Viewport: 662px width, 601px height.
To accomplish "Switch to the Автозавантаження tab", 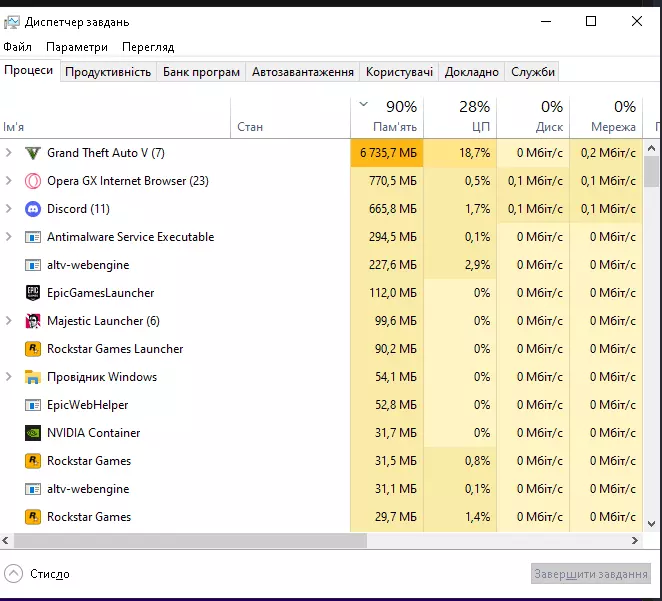I will 303,72.
